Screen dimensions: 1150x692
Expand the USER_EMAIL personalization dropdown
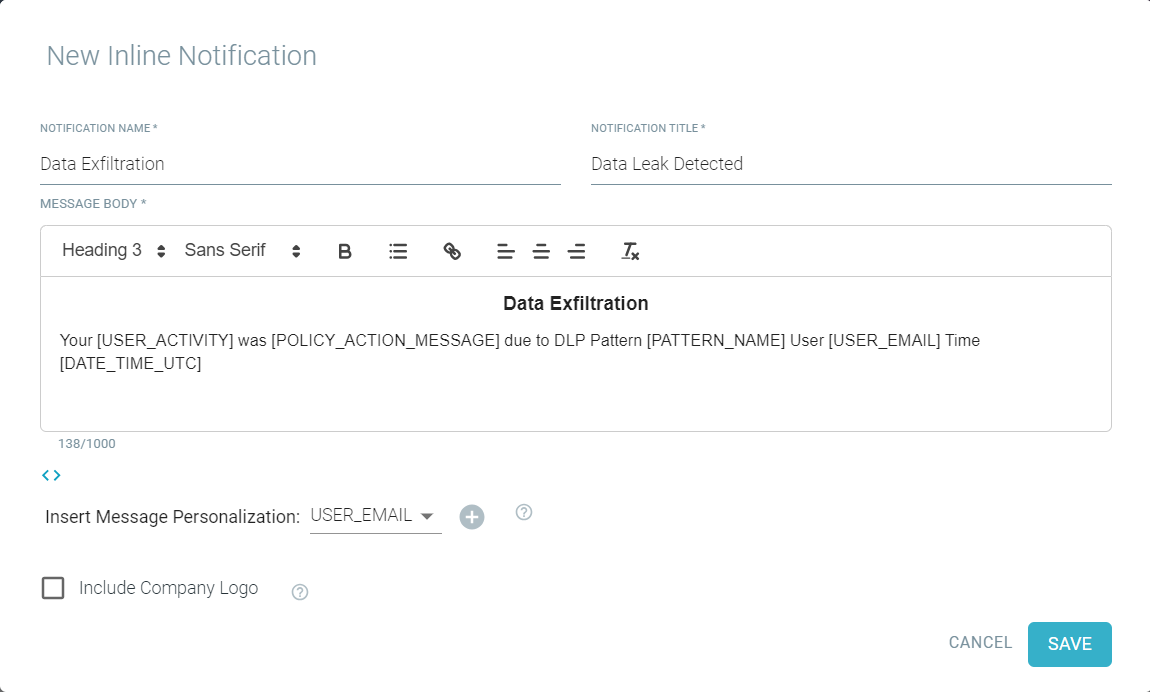point(375,515)
